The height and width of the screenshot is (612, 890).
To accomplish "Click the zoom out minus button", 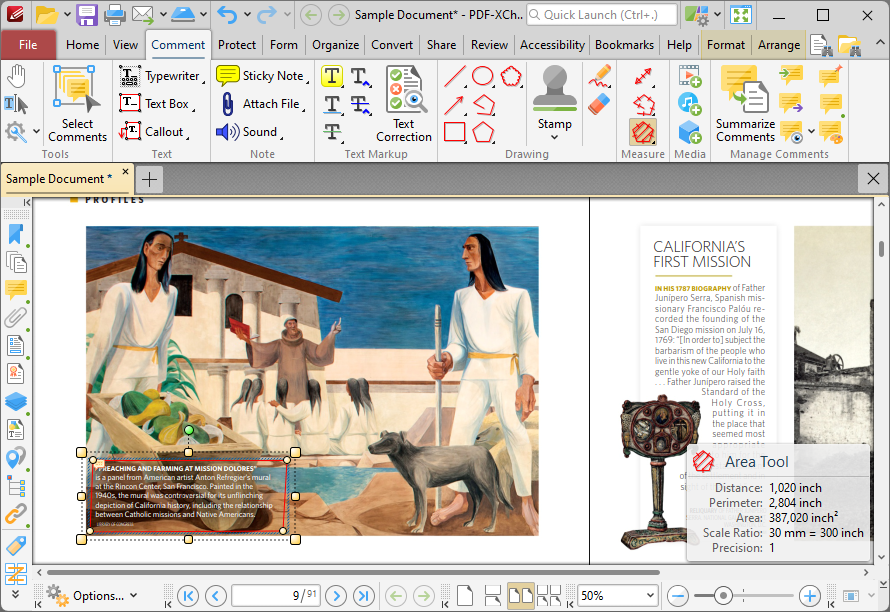I will (x=678, y=596).
